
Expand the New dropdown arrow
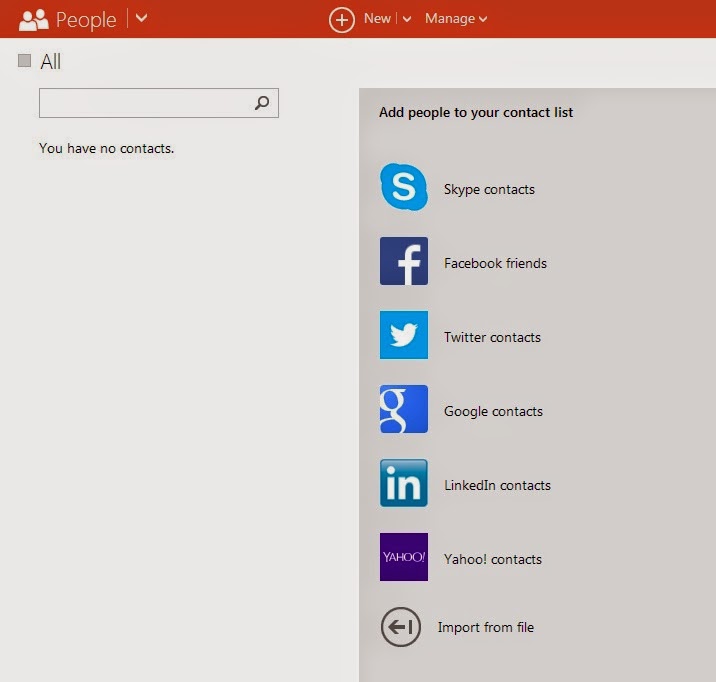(x=407, y=19)
